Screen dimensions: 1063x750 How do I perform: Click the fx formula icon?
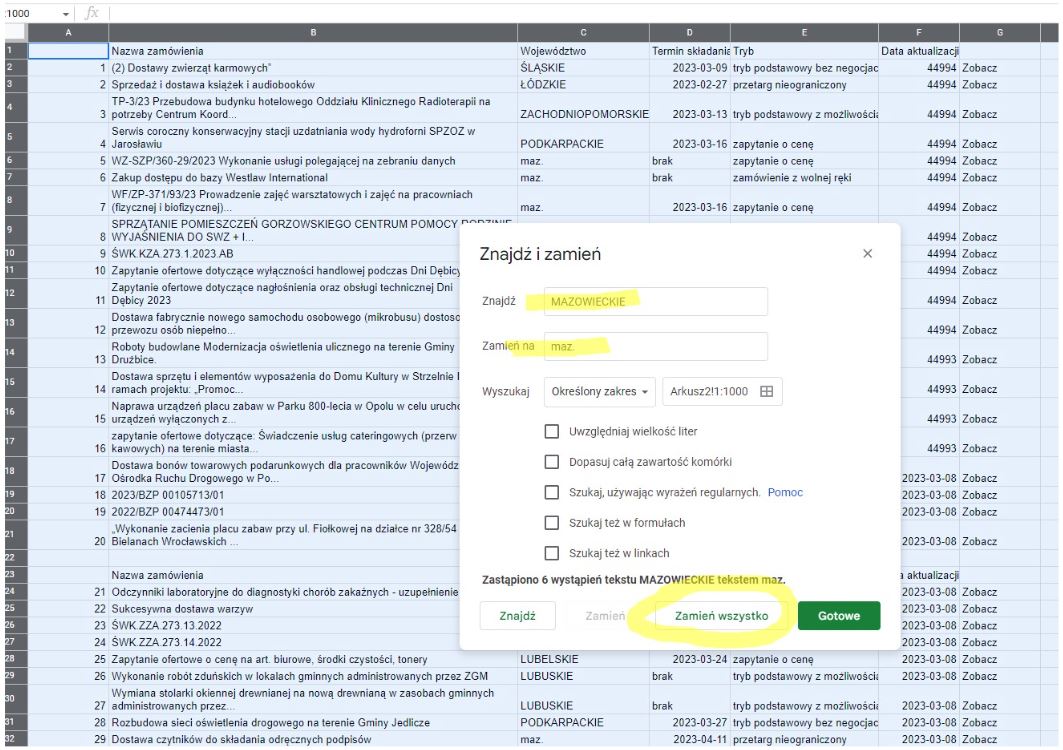[x=92, y=13]
